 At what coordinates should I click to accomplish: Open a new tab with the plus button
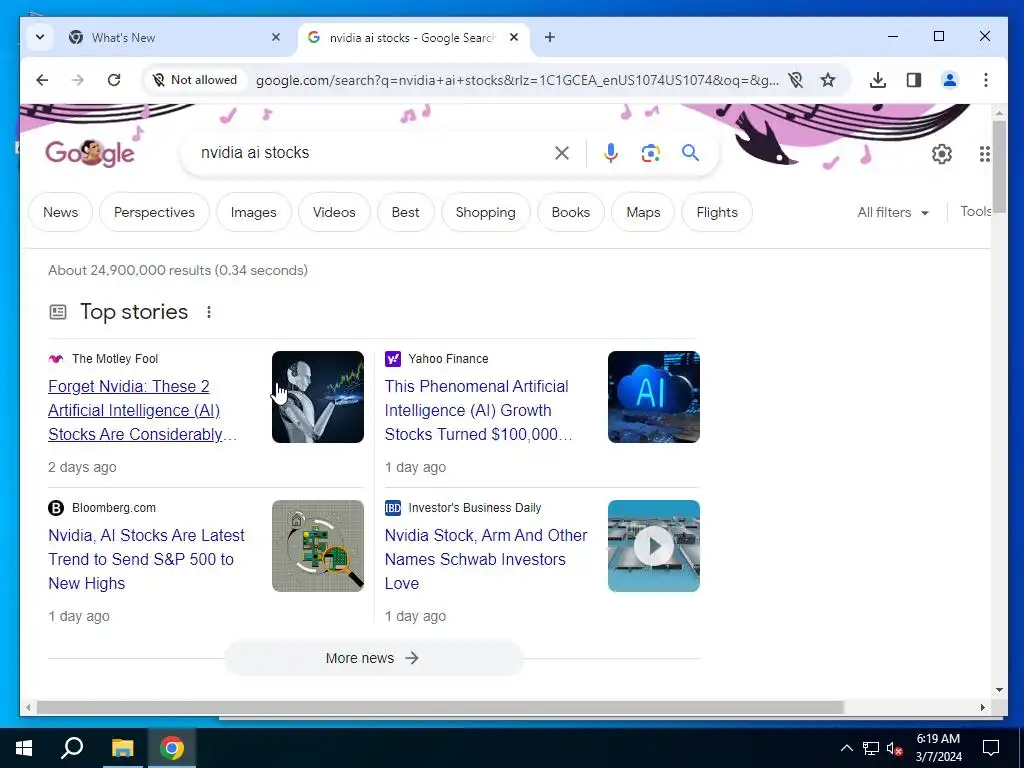(550, 37)
